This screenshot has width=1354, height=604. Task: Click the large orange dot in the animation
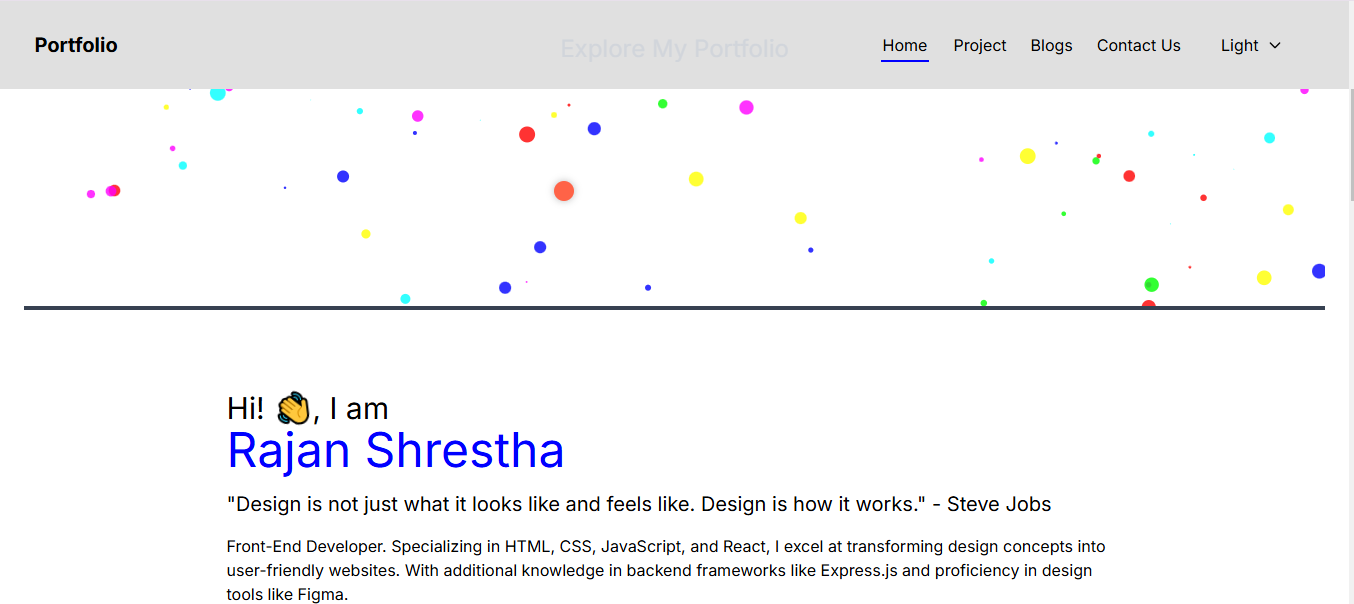click(563, 190)
